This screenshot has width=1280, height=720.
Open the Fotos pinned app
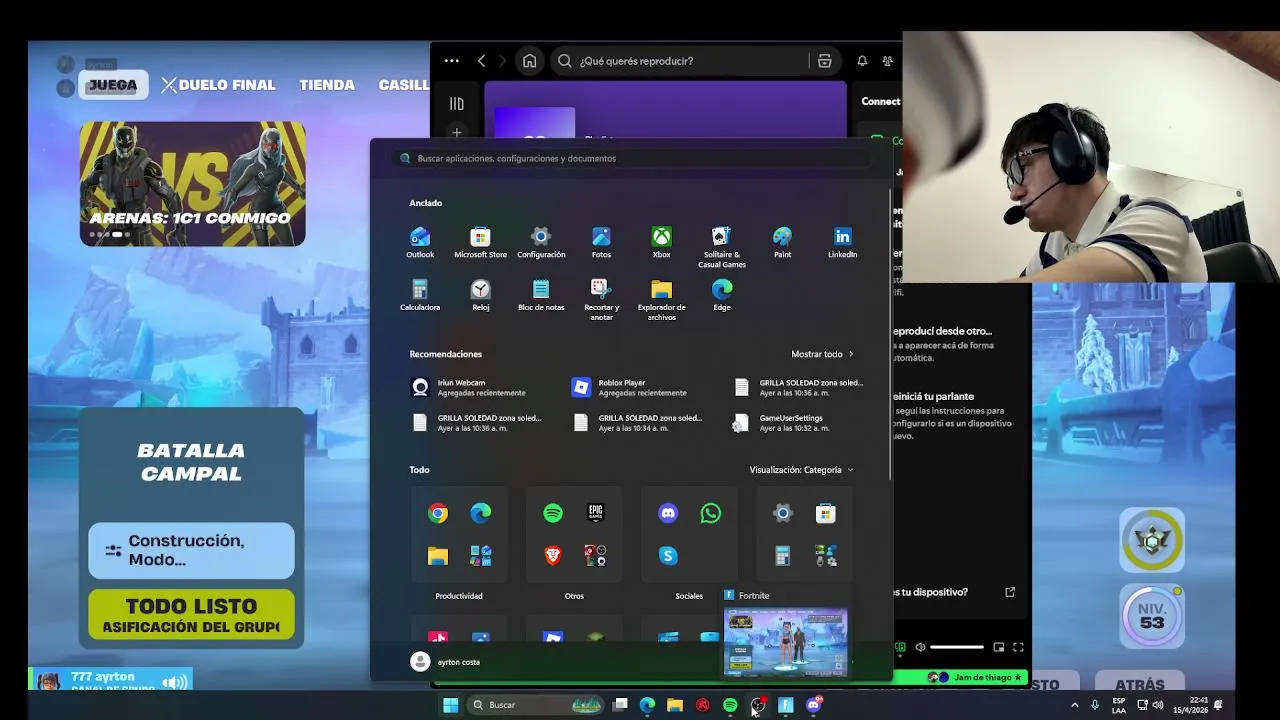(x=601, y=242)
